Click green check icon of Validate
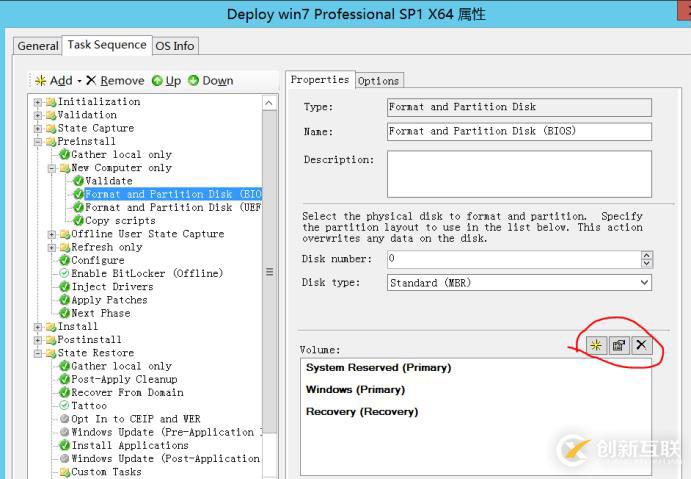Screen dimensions: 691x479 coord(78,181)
